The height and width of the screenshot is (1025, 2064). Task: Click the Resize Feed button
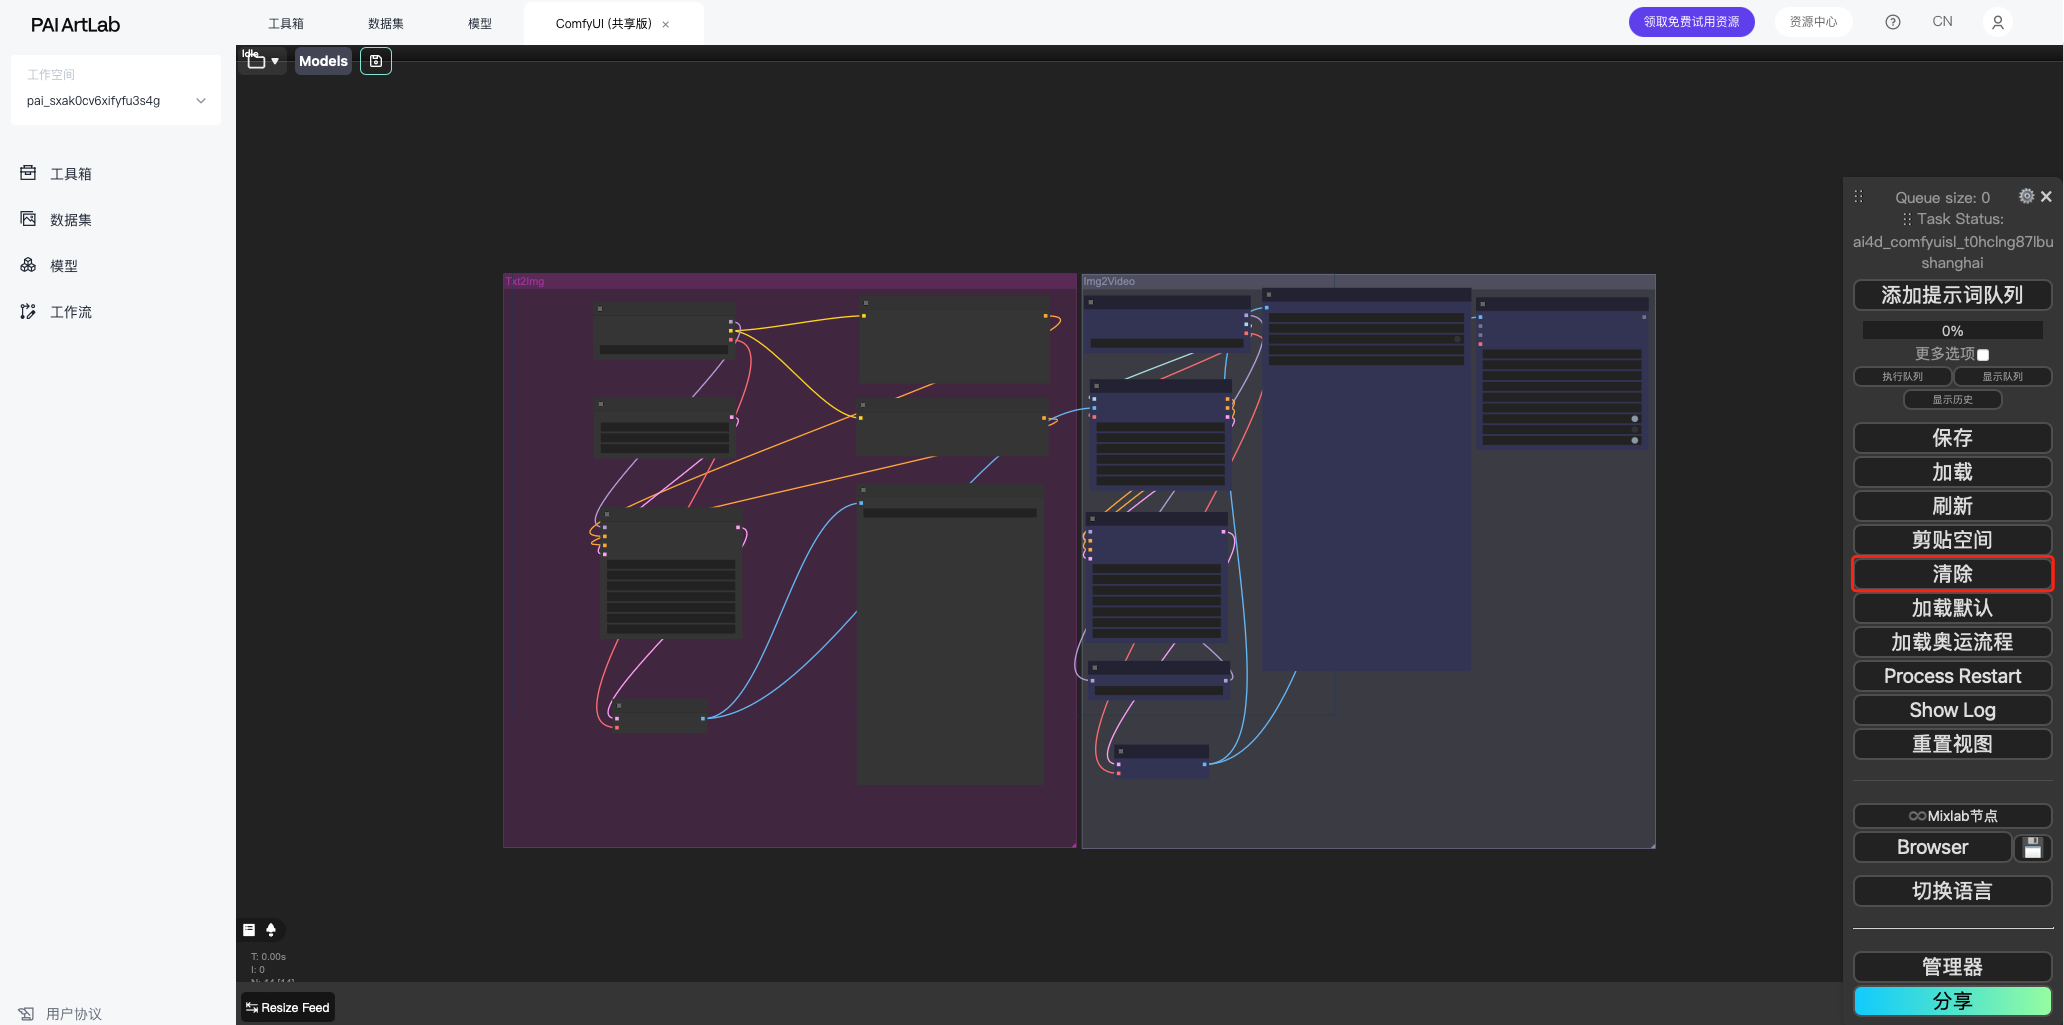point(288,1007)
